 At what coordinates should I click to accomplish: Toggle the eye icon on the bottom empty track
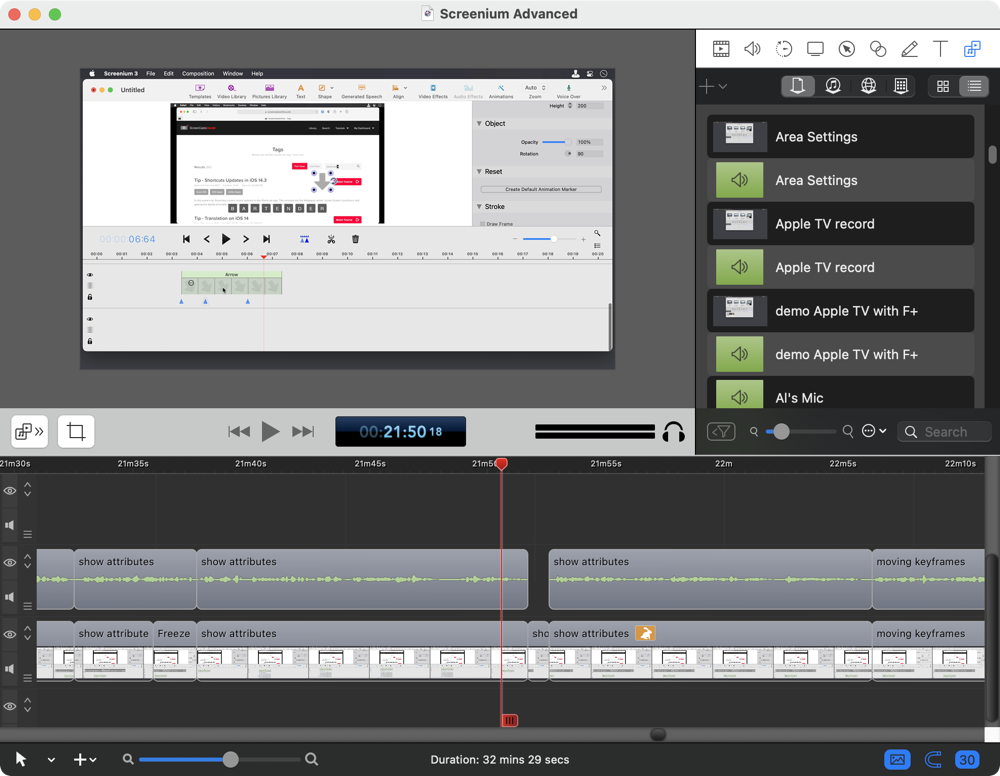10,707
